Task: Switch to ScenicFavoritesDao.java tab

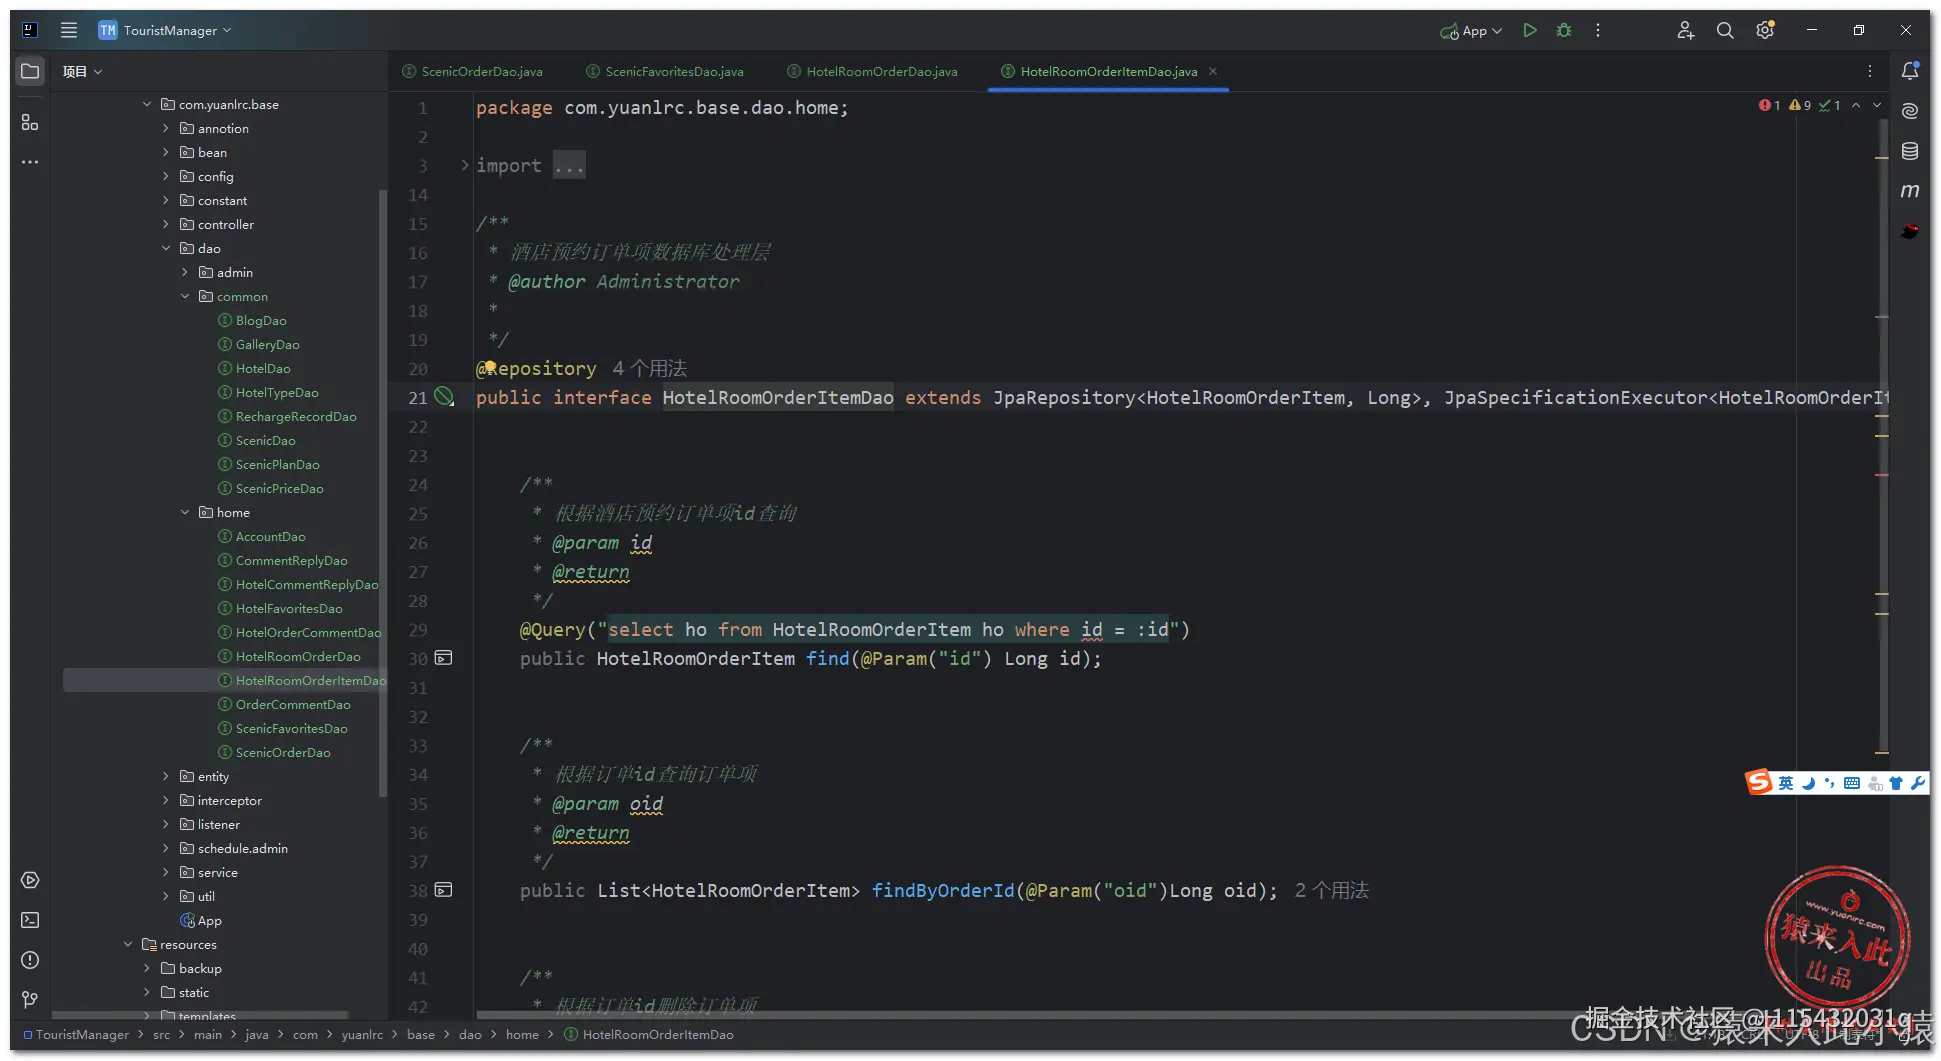Action: (x=665, y=71)
